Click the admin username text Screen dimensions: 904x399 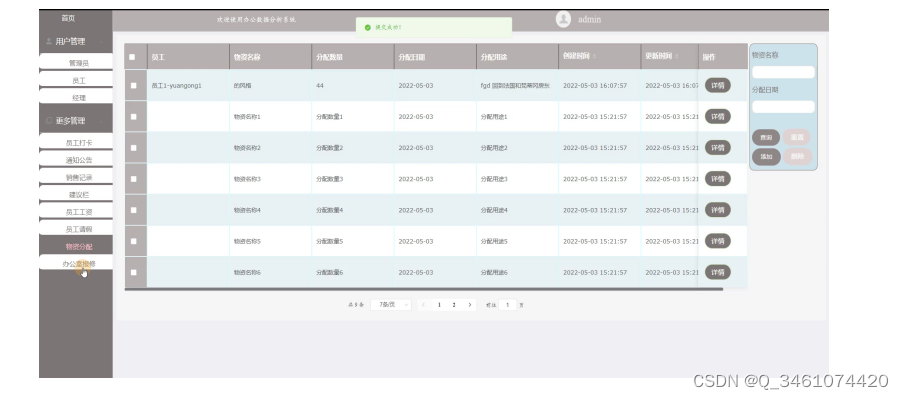click(x=589, y=20)
